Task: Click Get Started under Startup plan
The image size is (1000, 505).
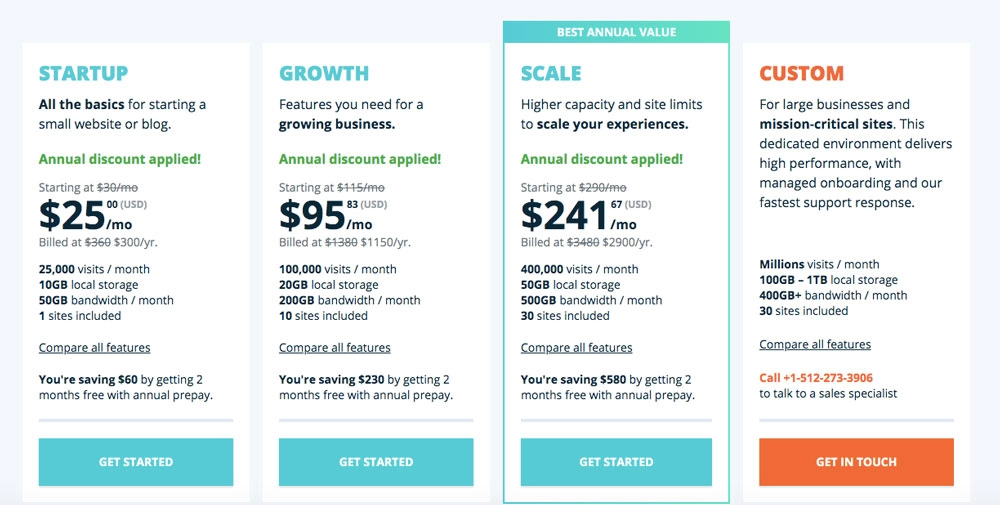Action: pos(136,462)
